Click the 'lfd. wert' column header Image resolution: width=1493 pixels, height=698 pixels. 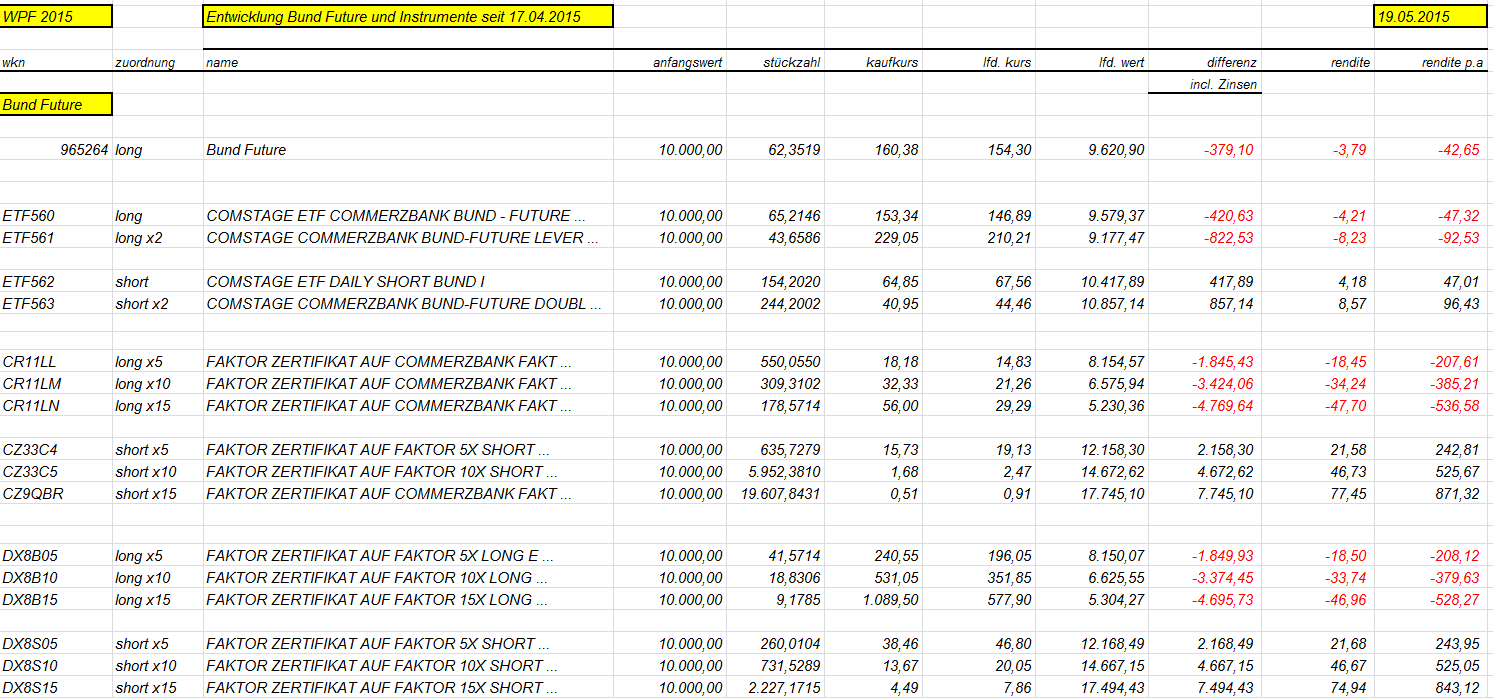(x=1121, y=62)
